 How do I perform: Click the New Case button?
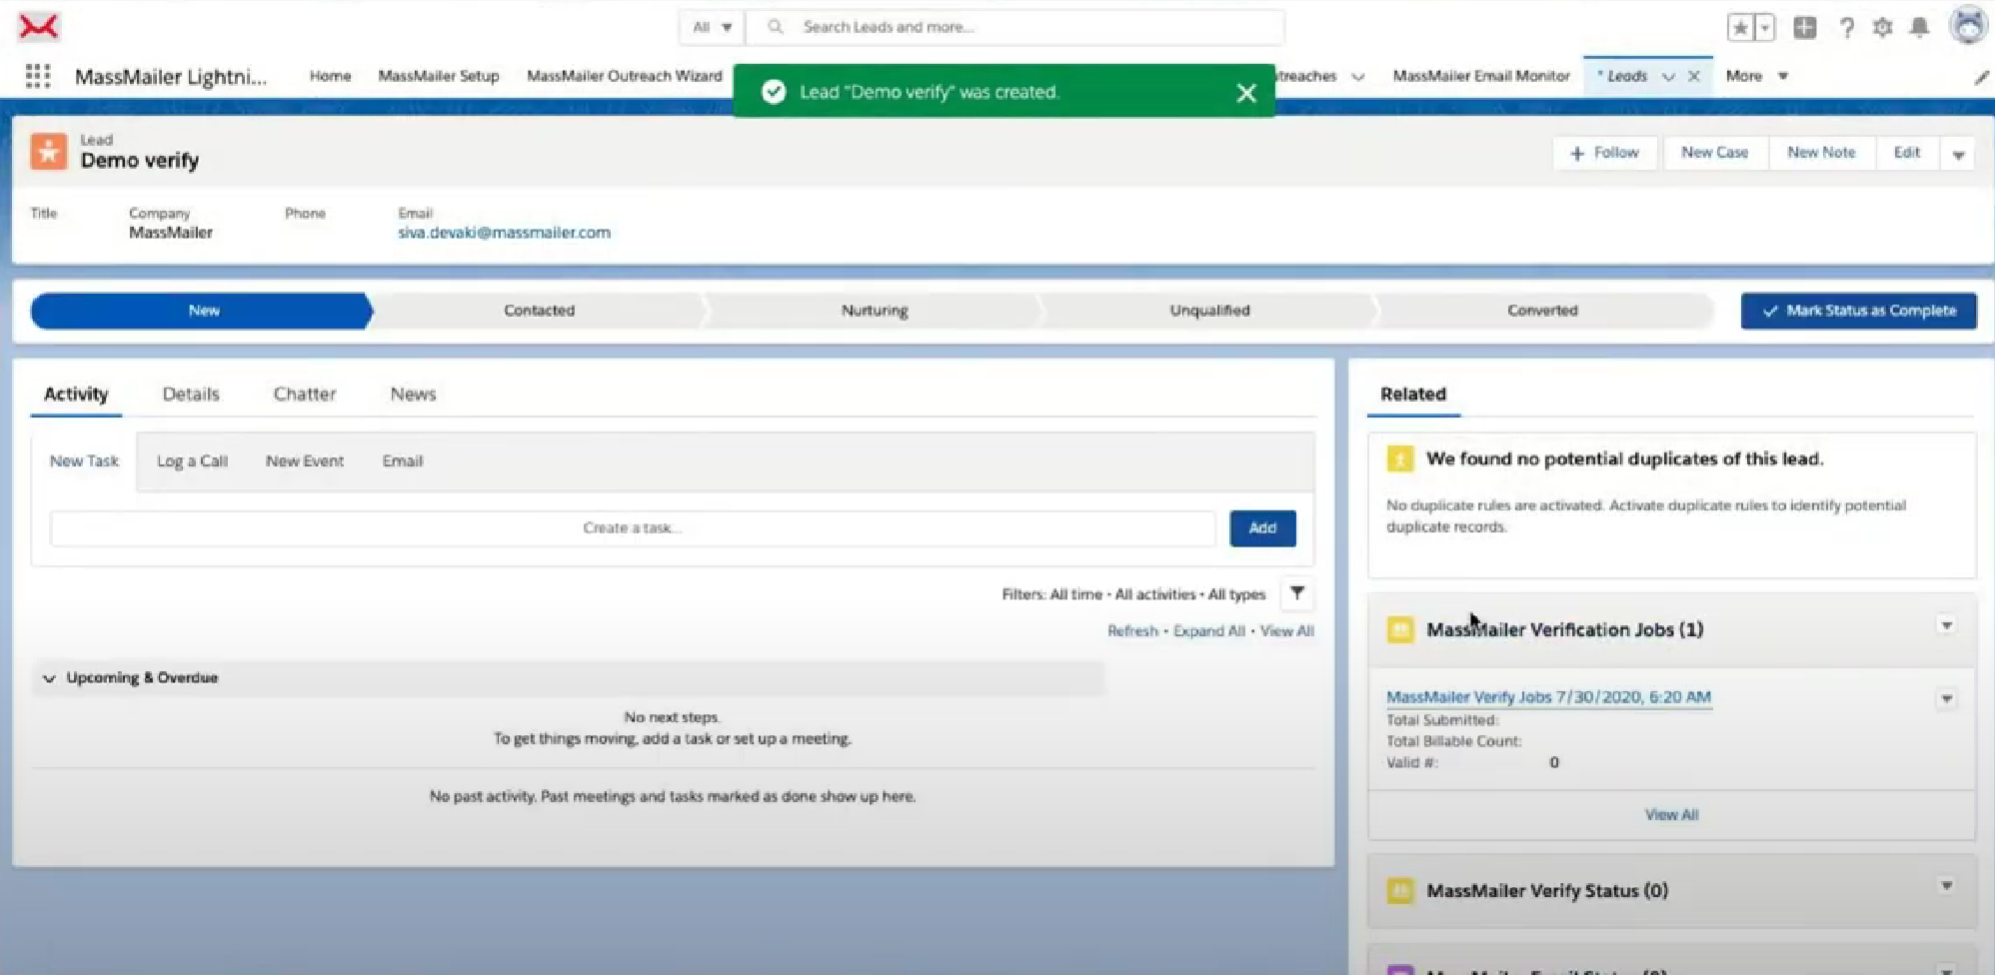1714,153
